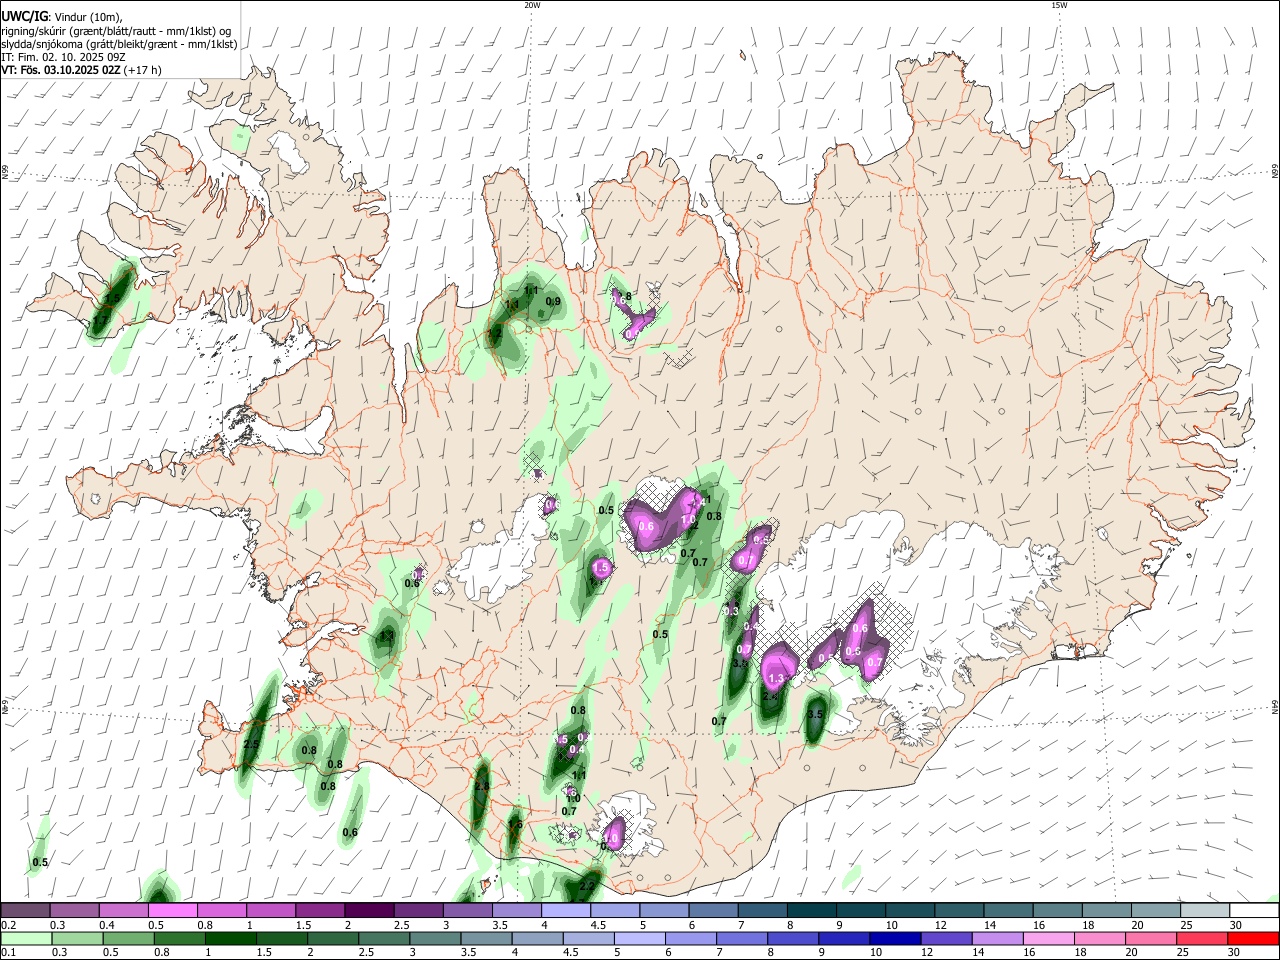
Task: Click the crimson rain swatch between 25 and 30
Action: point(1204,938)
